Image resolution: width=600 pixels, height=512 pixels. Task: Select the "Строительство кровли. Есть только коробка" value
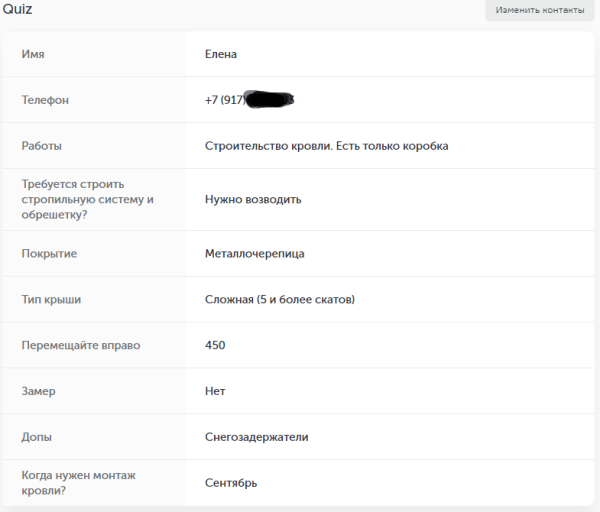click(x=326, y=146)
